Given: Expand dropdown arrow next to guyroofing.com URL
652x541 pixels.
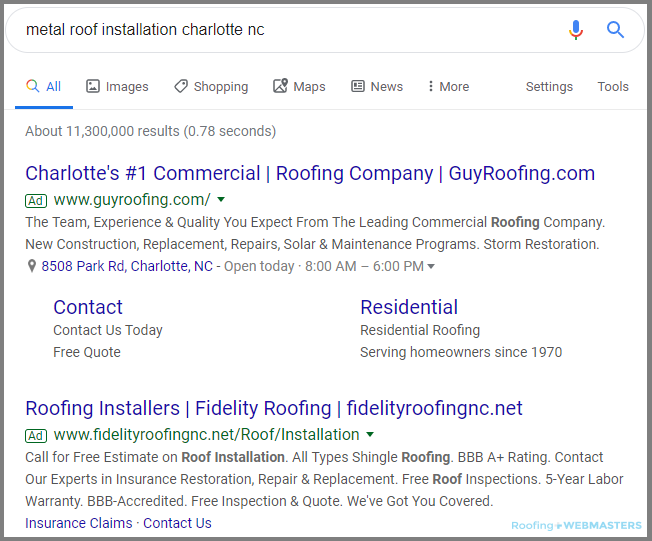Looking at the screenshot, I should (x=221, y=200).
